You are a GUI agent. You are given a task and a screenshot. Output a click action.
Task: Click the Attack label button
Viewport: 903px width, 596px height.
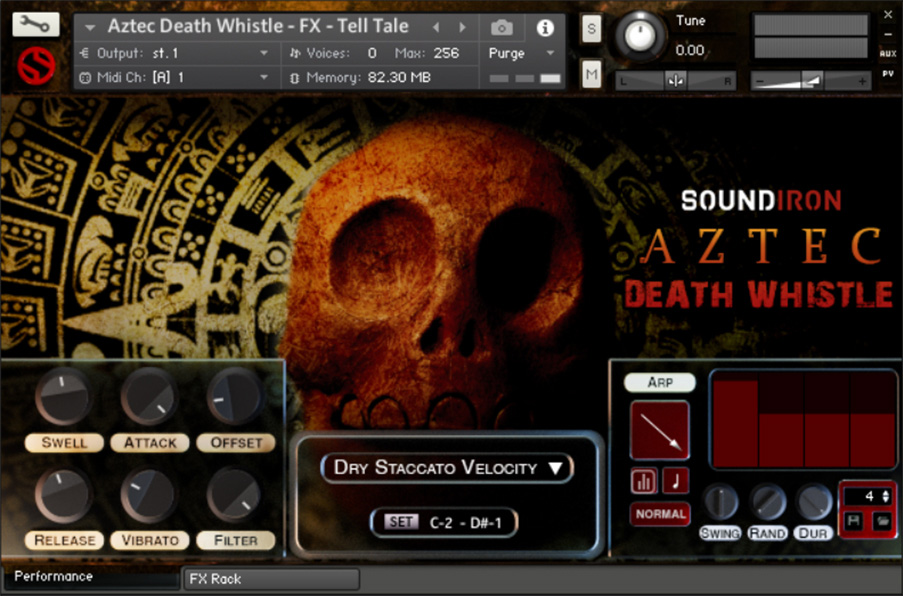click(150, 442)
